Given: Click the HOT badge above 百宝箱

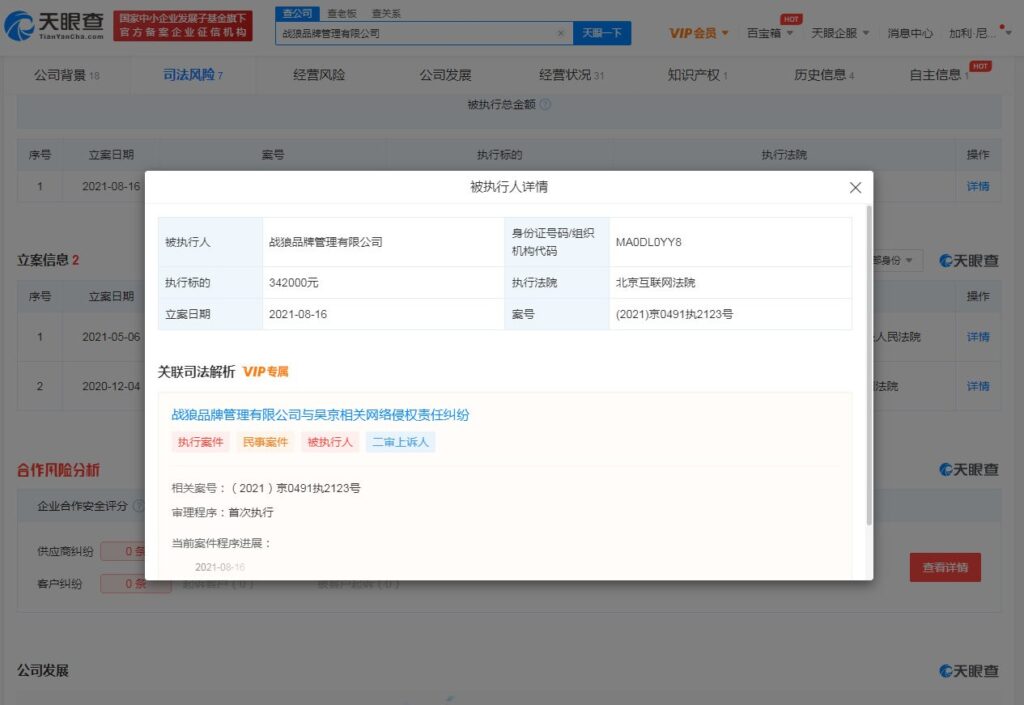Looking at the screenshot, I should point(792,19).
